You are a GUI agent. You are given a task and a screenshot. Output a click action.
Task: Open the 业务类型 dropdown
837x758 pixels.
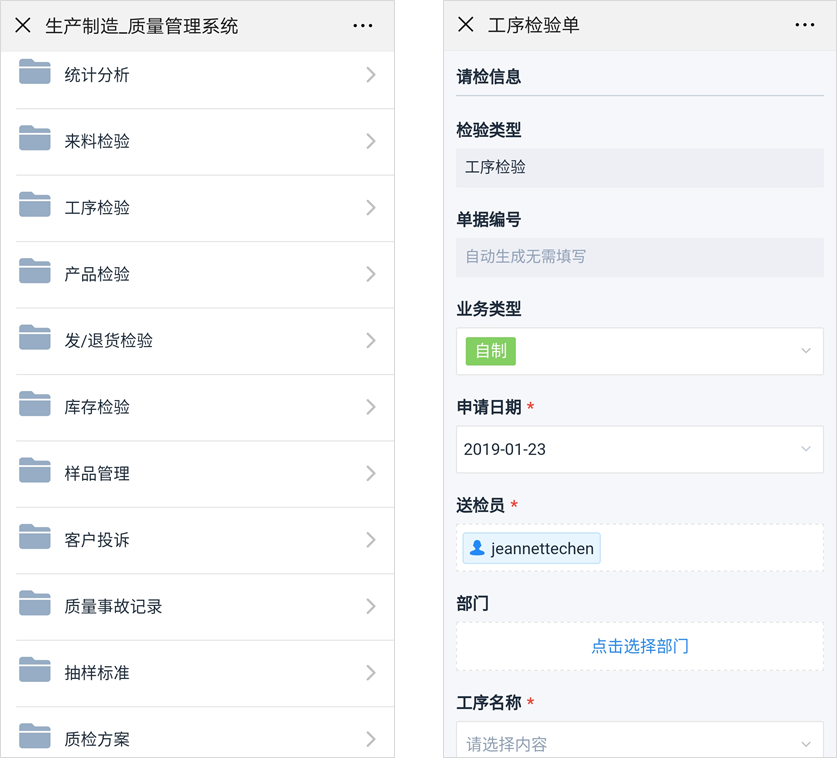click(806, 351)
